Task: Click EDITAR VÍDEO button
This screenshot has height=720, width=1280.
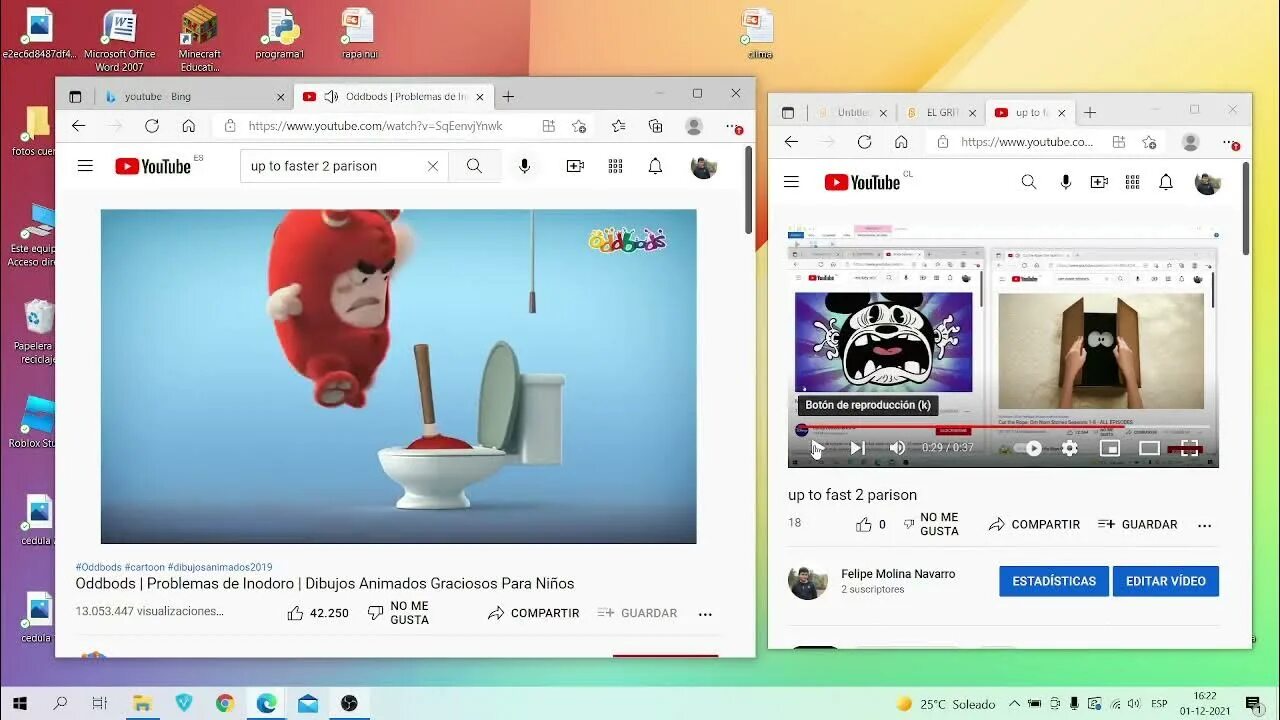Action: pos(1166,581)
